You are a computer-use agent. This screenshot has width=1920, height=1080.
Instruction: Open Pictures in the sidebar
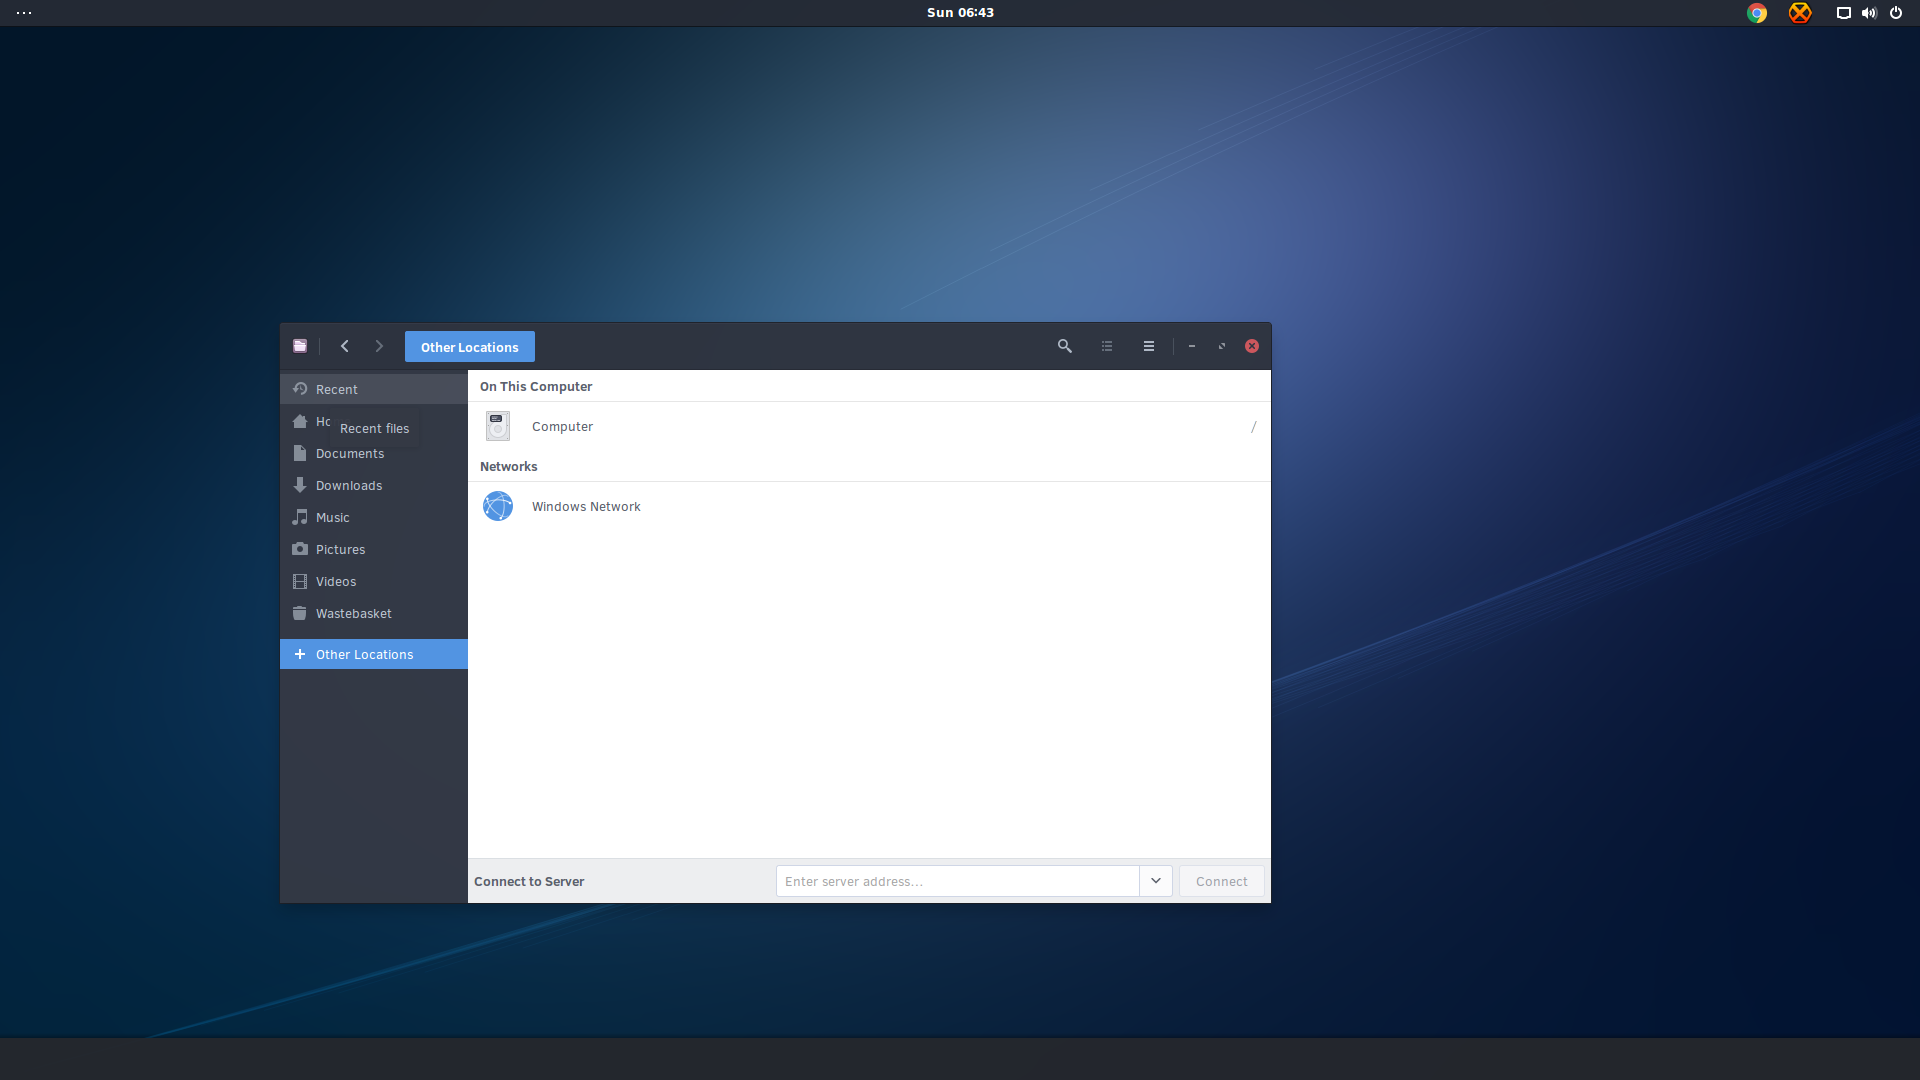tap(374, 549)
